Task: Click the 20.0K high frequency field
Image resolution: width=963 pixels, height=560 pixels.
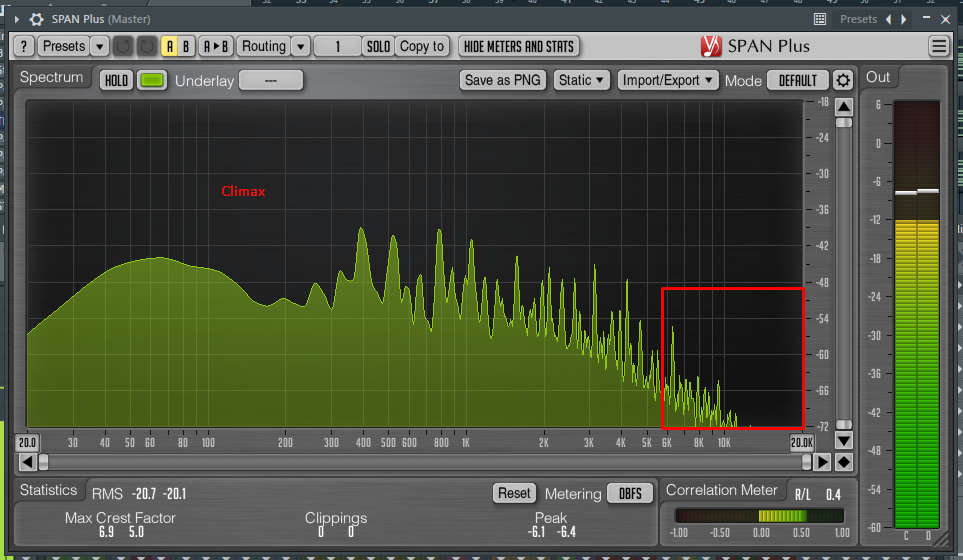Action: point(801,442)
